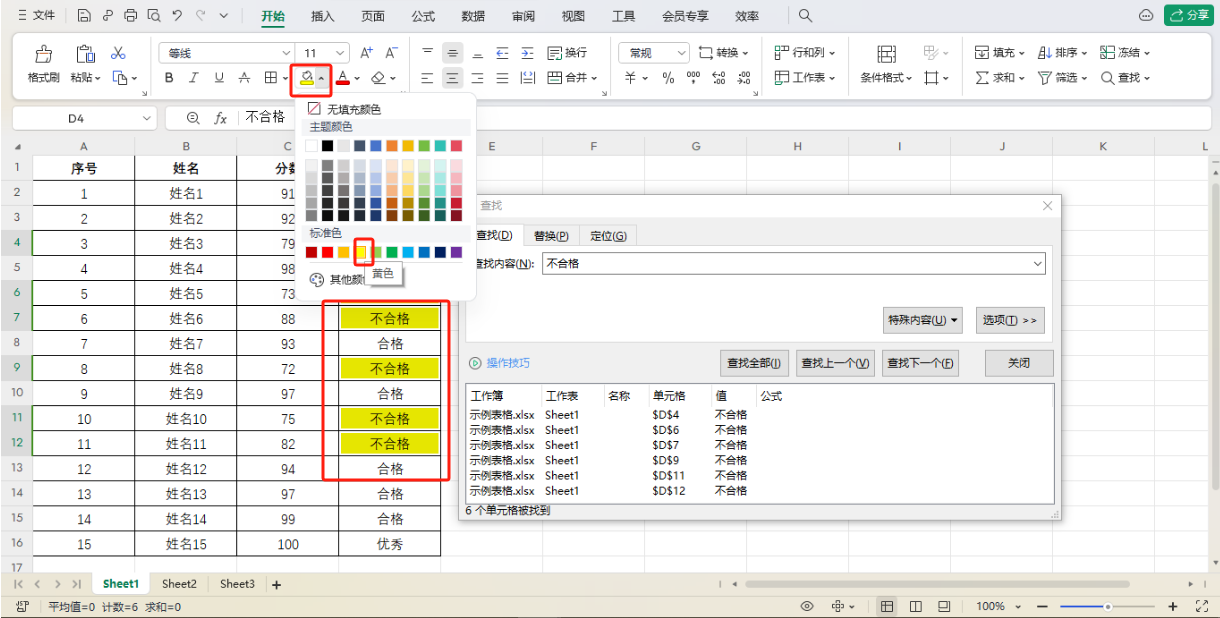Screen dimensions: 1220x618
Task: Click the search magnifier in the tab bar
Action: click(x=805, y=16)
